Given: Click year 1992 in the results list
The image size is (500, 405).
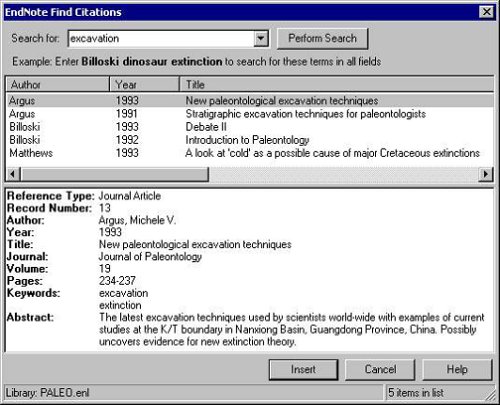Looking at the screenshot, I should [127, 140].
